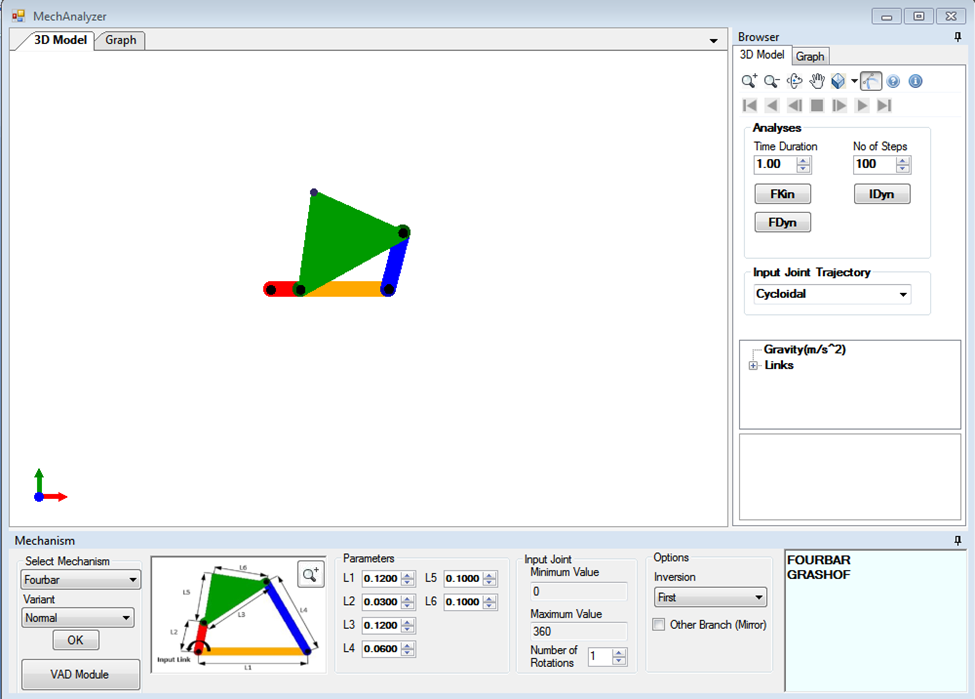Open the view cube dropdown arrow
Image resolution: width=975 pixels, height=699 pixels.
[x=854, y=81]
